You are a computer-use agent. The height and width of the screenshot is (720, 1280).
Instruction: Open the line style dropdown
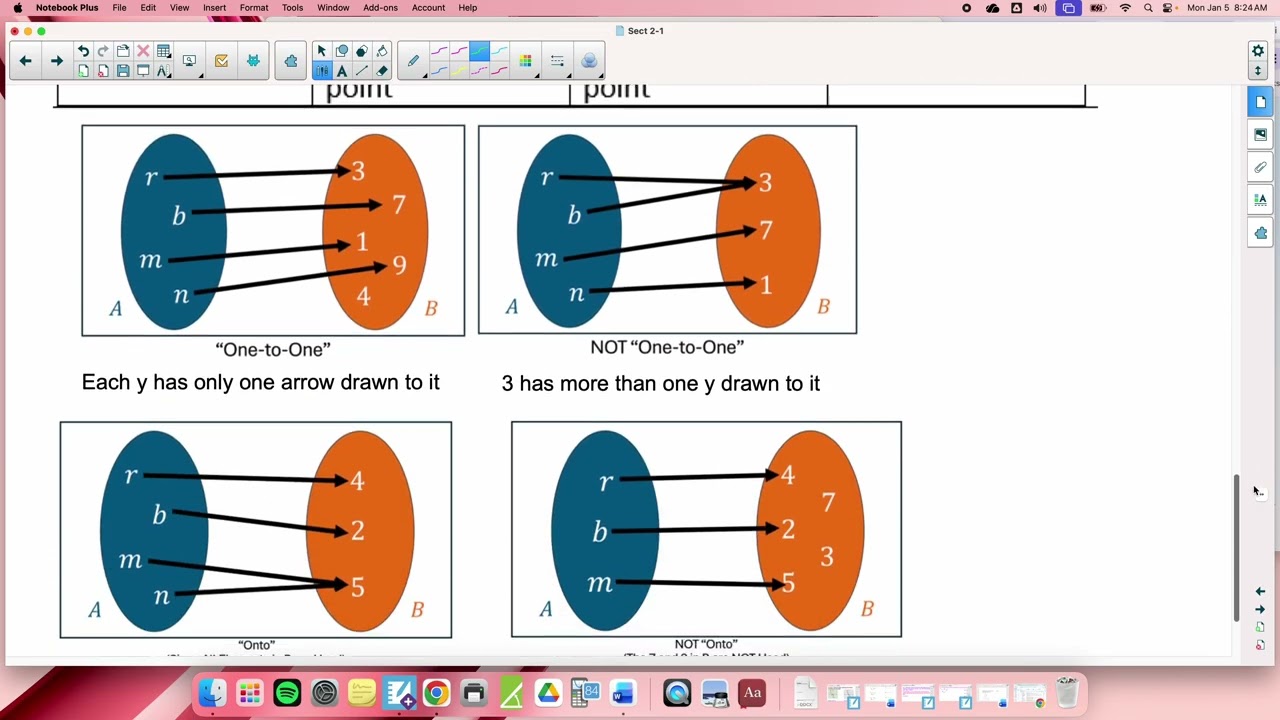(557, 61)
